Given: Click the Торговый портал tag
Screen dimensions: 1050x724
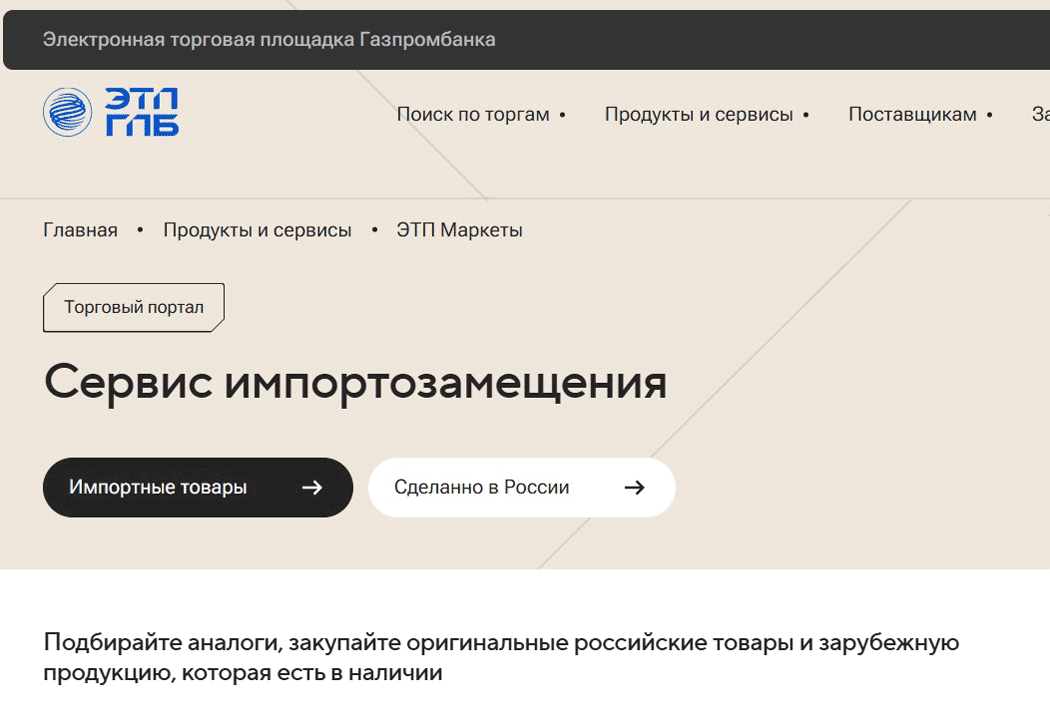Looking at the screenshot, I should coord(134,307).
